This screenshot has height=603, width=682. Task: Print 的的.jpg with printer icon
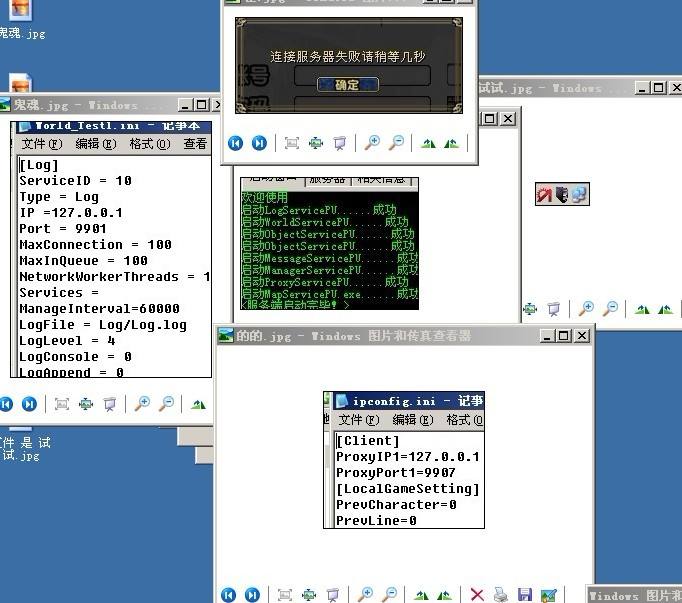pos(501,595)
